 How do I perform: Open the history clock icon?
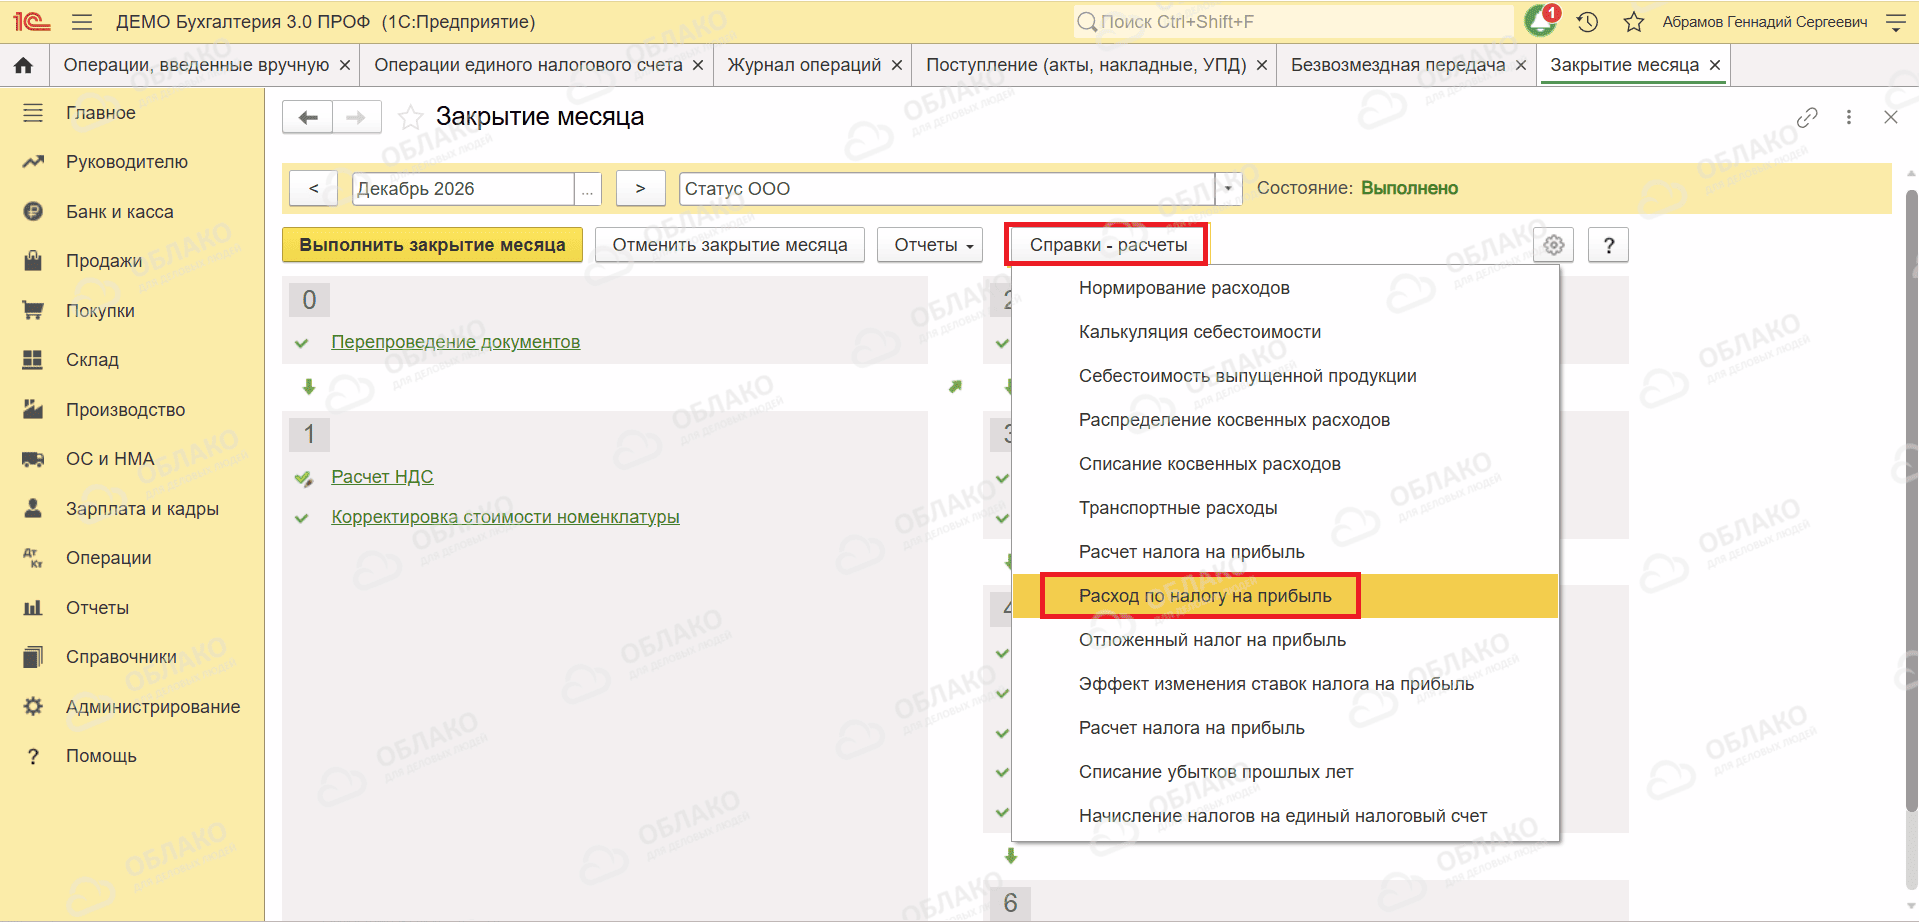1588,22
